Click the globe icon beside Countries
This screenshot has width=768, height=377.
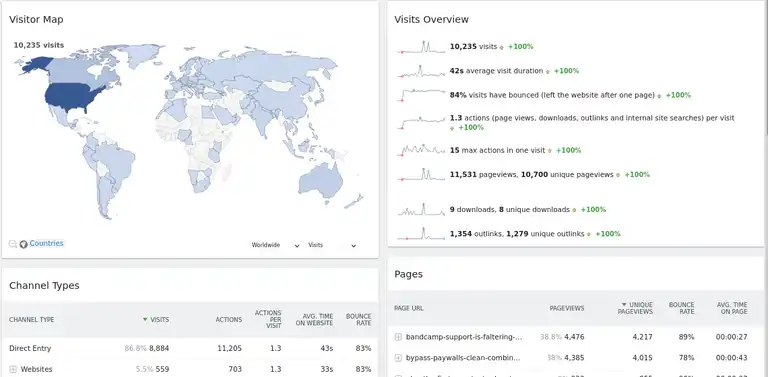24,244
